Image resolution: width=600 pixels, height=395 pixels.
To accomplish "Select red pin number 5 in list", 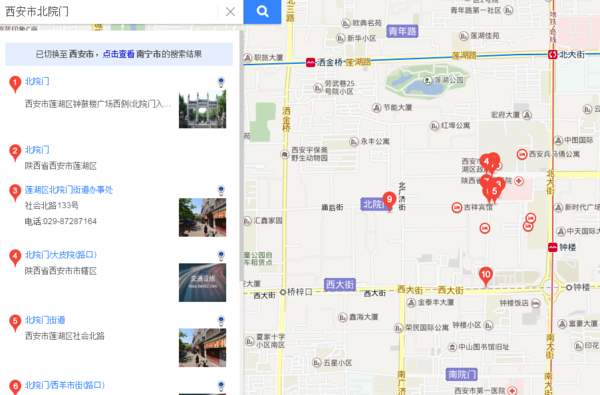I will pyautogui.click(x=15, y=323).
